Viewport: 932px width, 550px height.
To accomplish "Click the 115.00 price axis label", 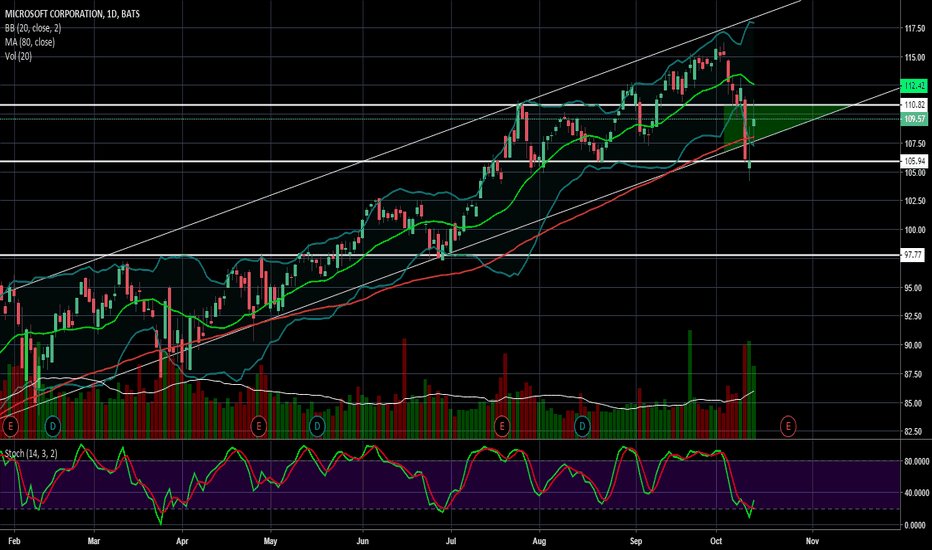I will (915, 58).
